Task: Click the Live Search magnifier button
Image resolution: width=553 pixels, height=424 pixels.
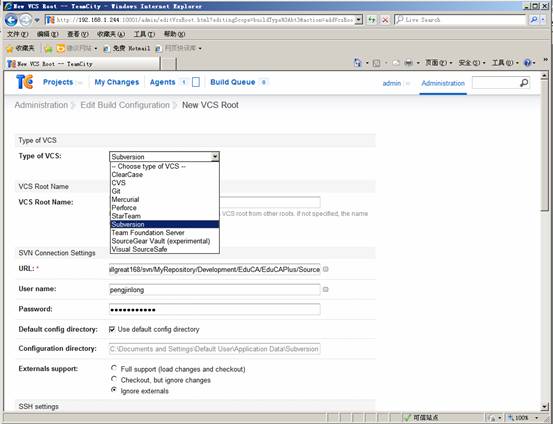Action: point(534,20)
